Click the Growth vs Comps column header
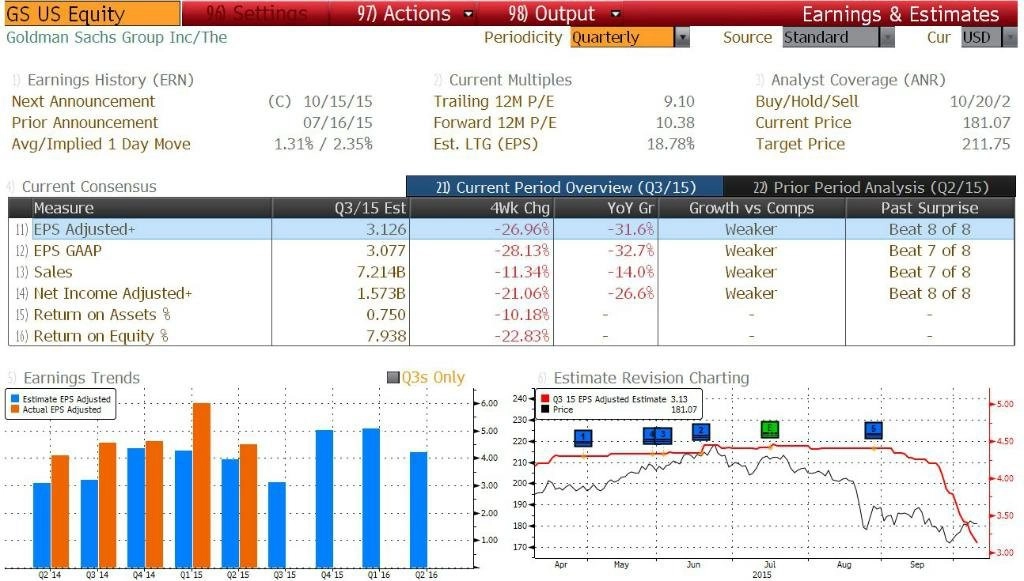 [x=751, y=208]
